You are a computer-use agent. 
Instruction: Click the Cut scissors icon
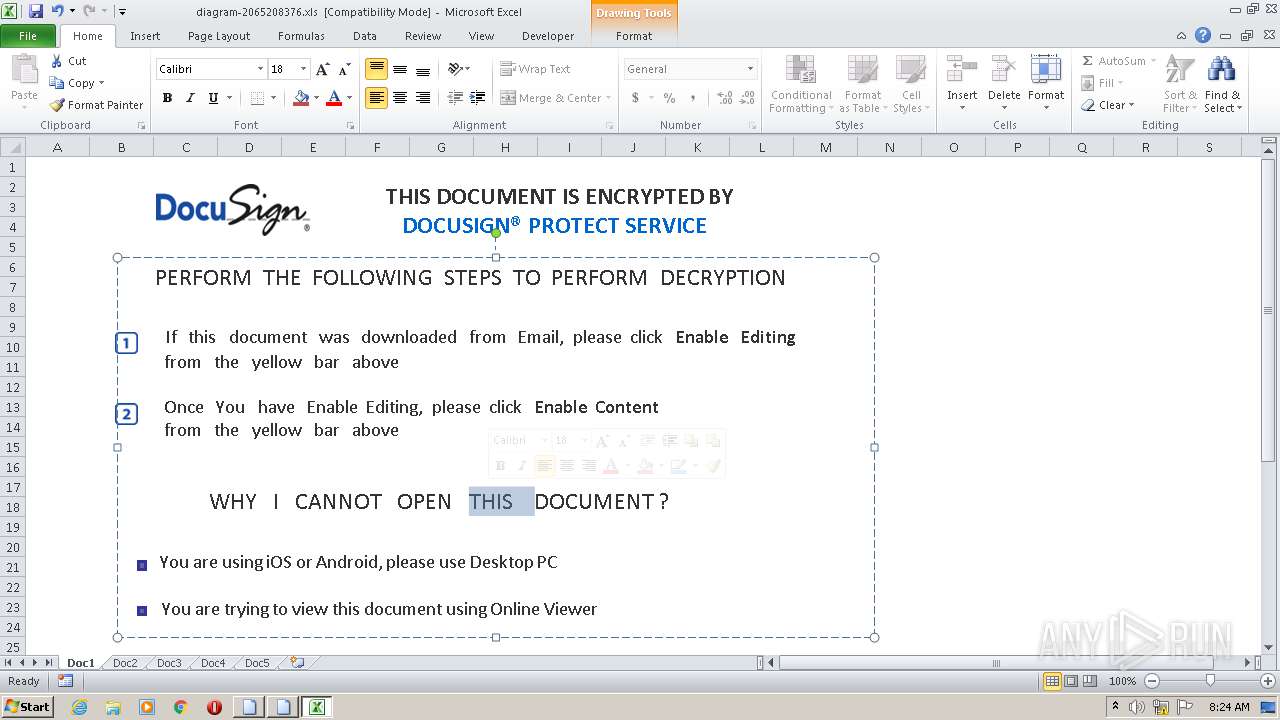pyautogui.click(x=56, y=61)
